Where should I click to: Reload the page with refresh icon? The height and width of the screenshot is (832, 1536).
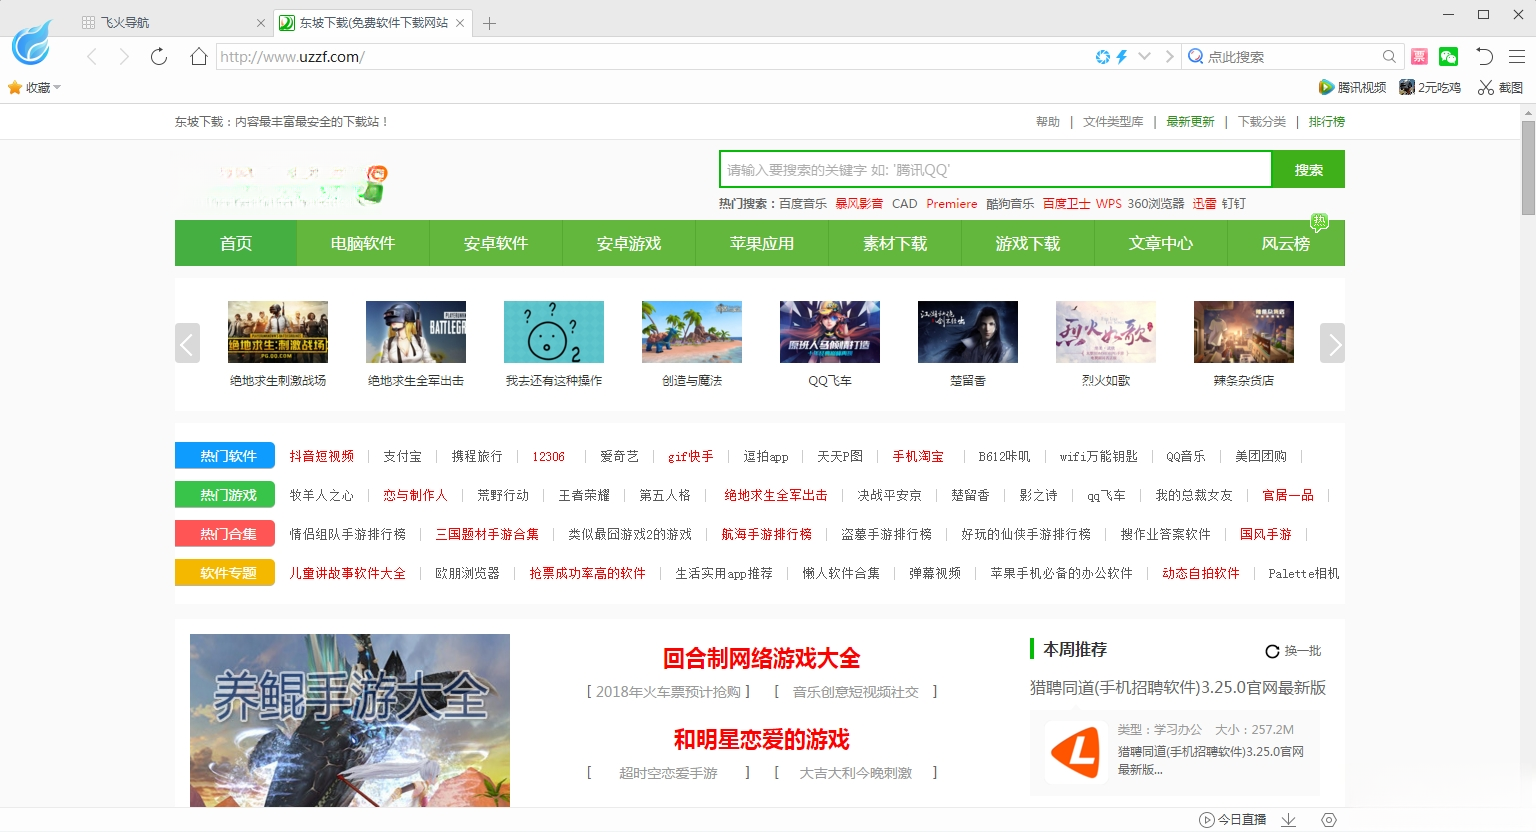(x=158, y=57)
